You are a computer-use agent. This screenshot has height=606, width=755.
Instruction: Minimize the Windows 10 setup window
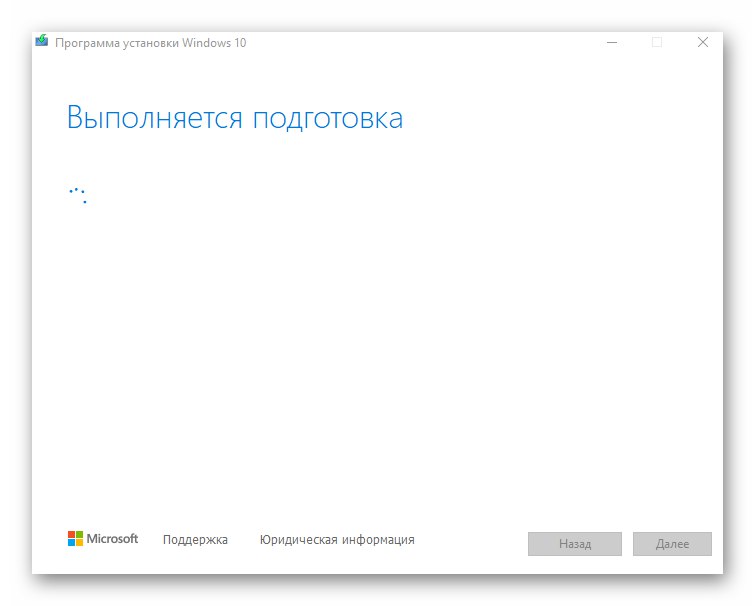pyautogui.click(x=612, y=42)
